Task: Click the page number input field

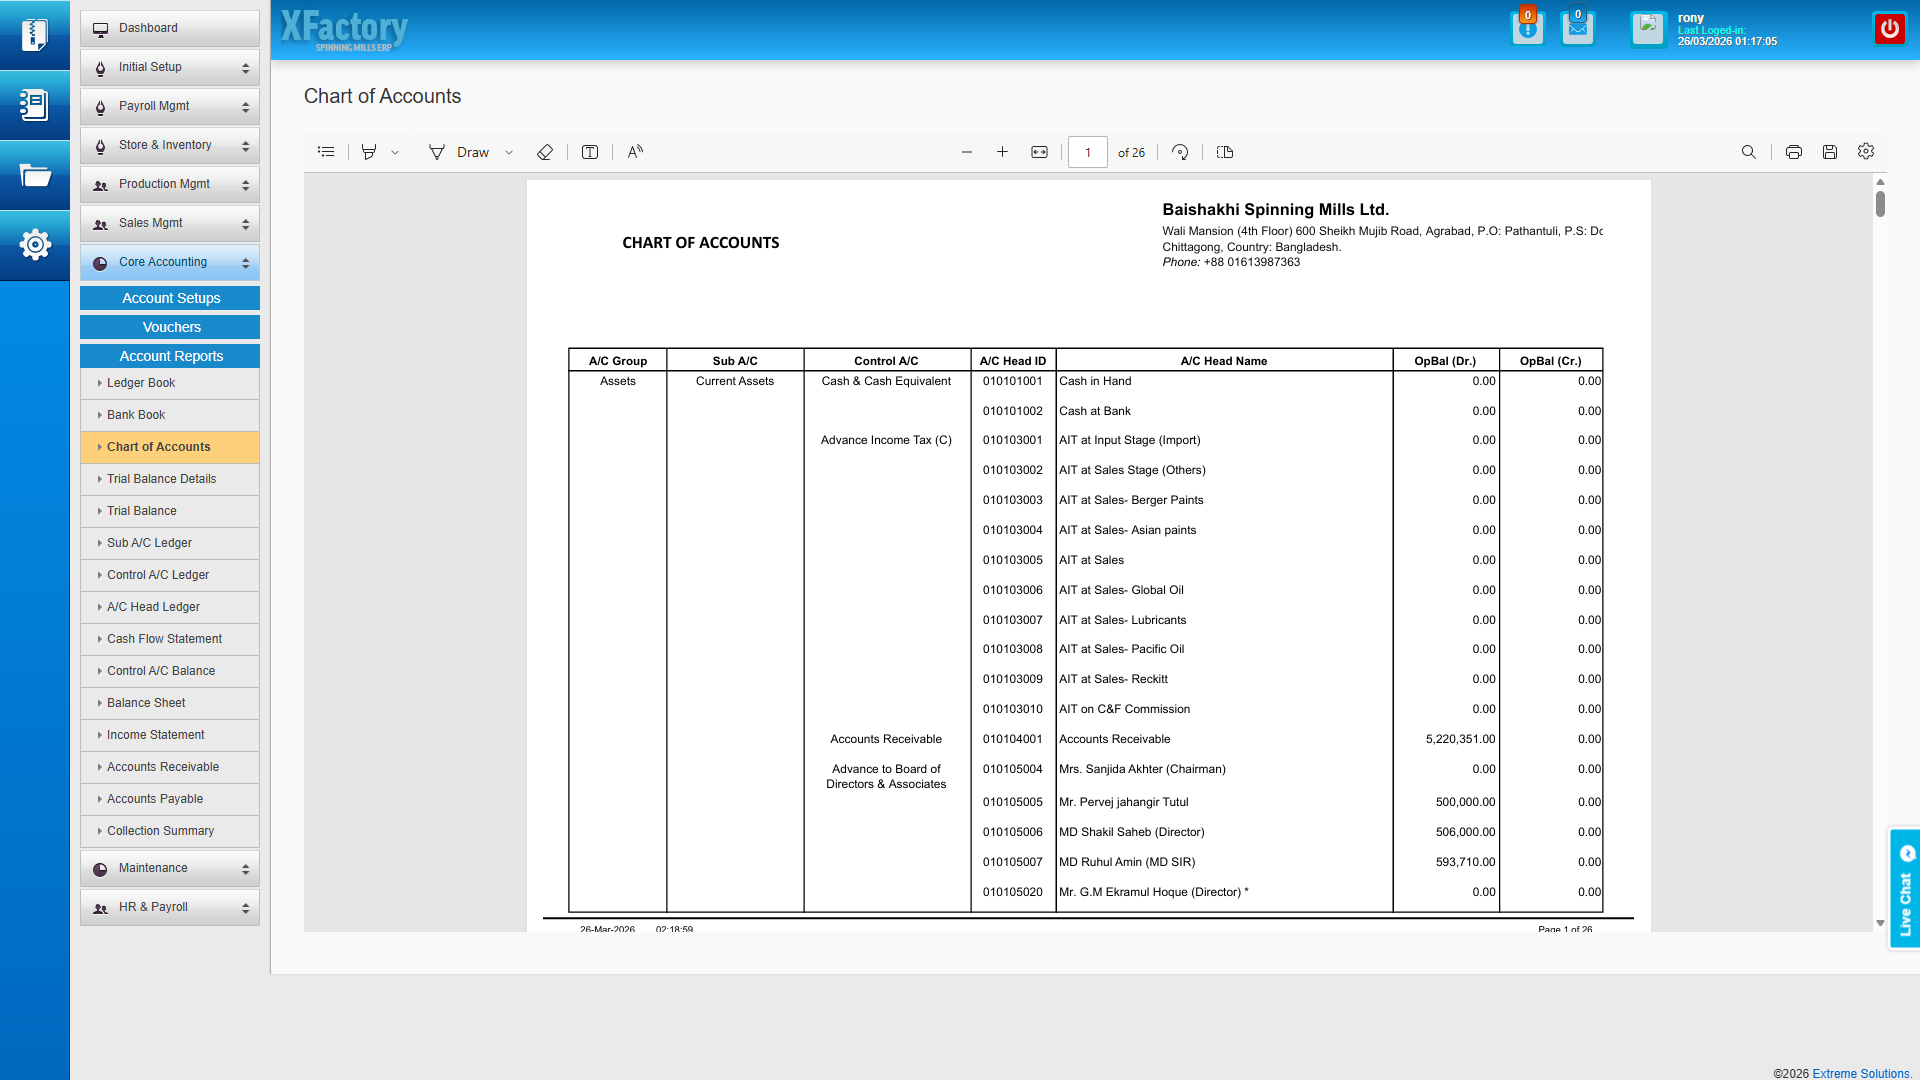Action: click(1087, 152)
